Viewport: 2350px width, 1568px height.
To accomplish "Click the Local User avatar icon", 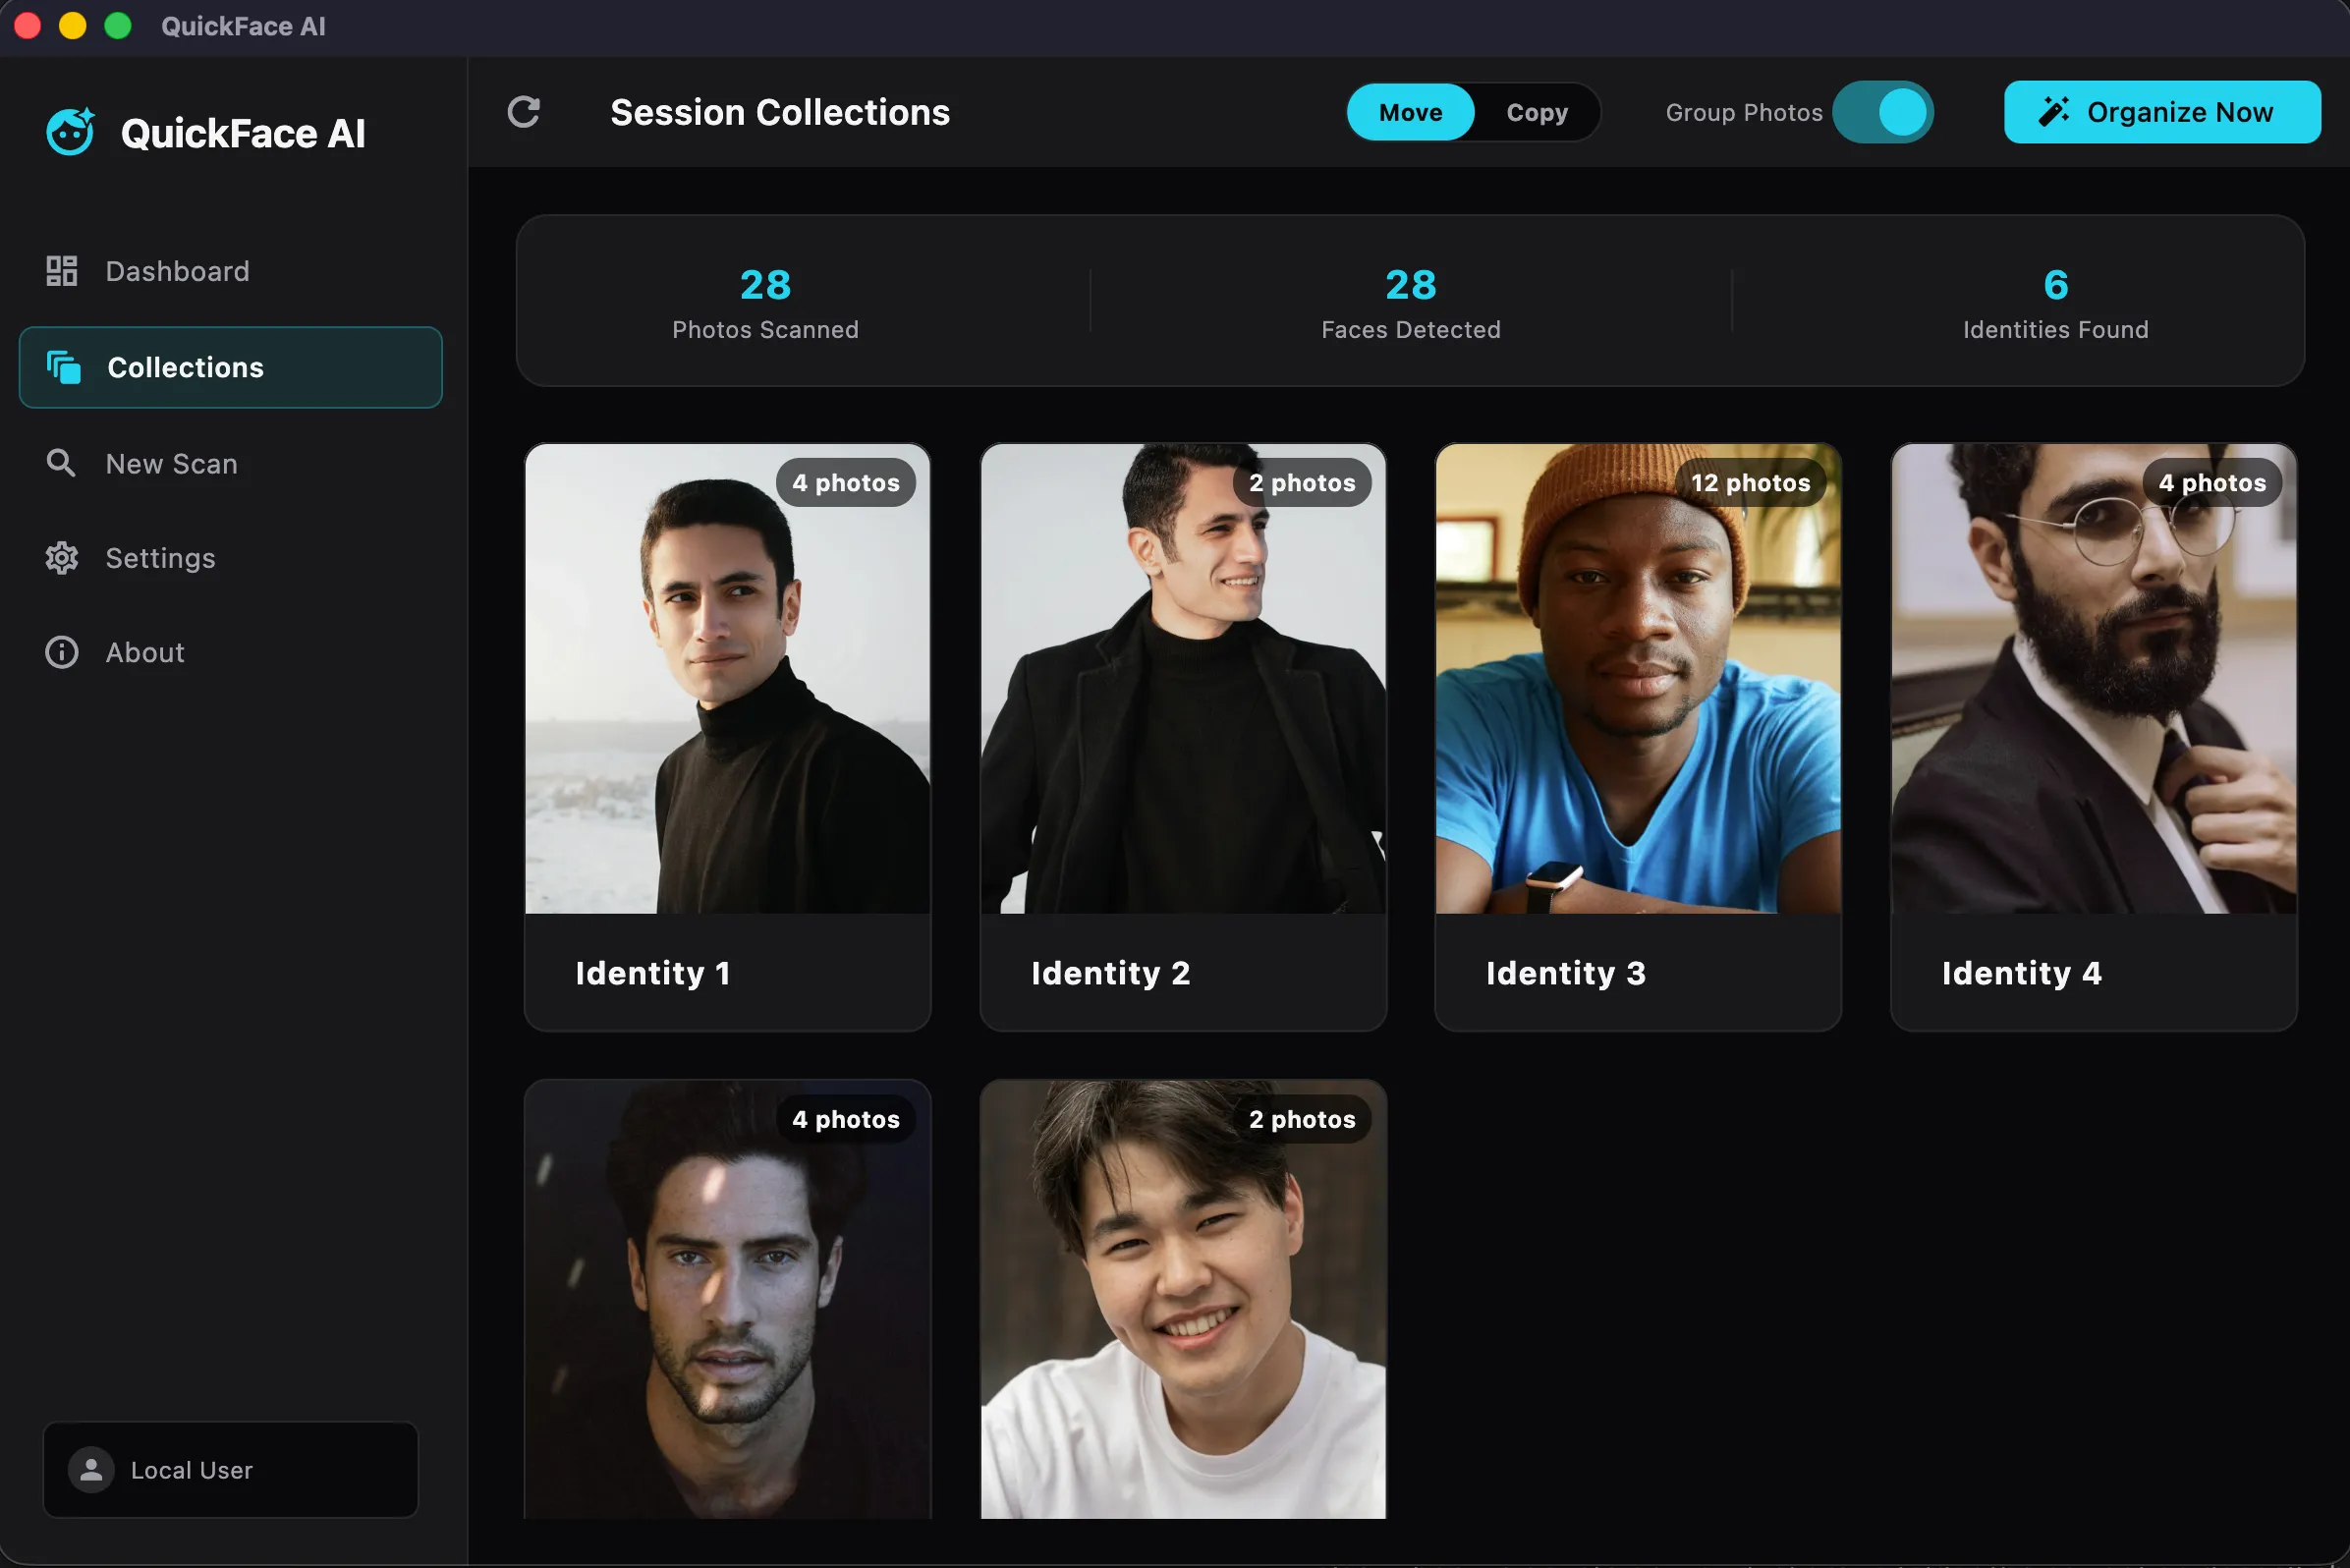I will (x=91, y=1470).
